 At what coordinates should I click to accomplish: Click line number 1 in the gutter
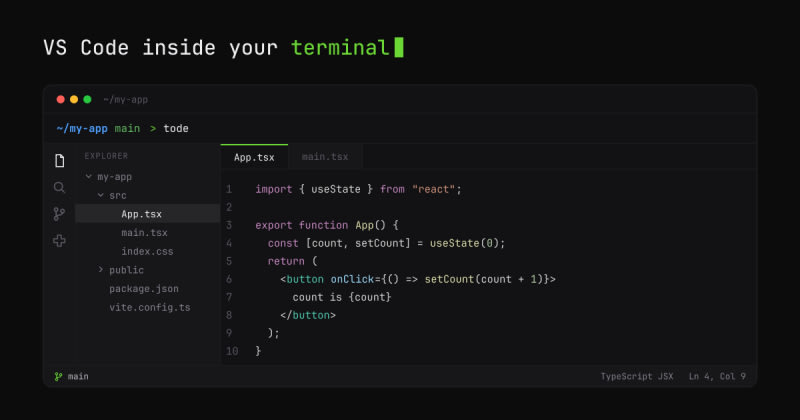[x=229, y=189]
